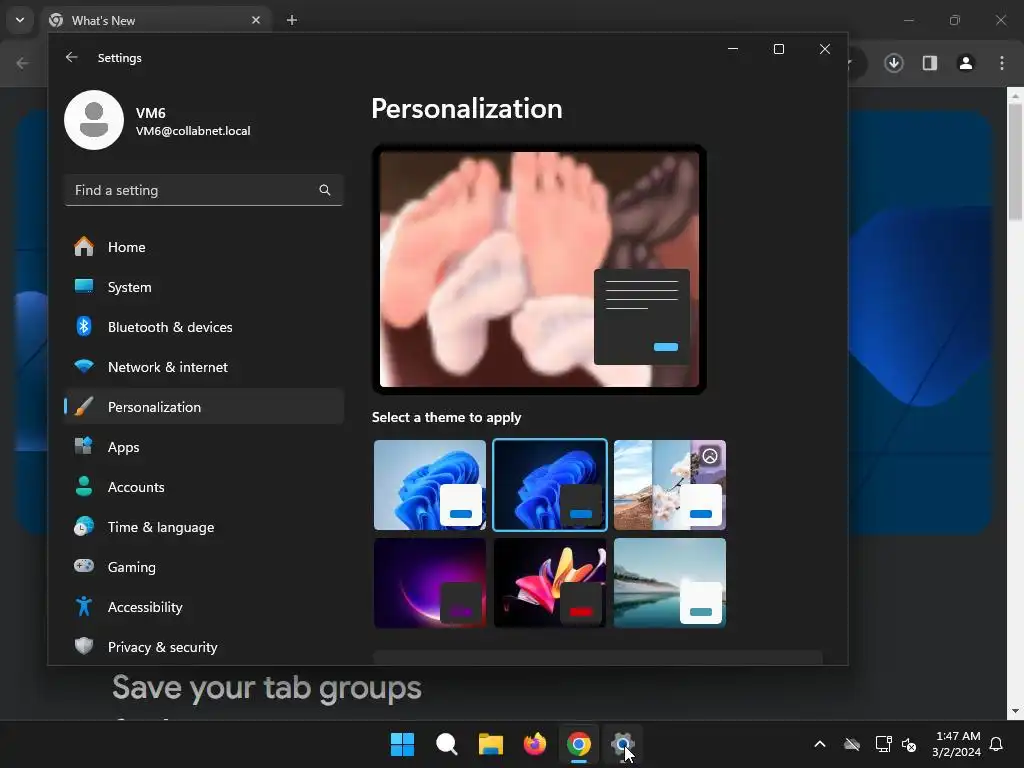Viewport: 1024px width, 768px height.
Task: Open File Explorer from the taskbar
Action: point(490,744)
